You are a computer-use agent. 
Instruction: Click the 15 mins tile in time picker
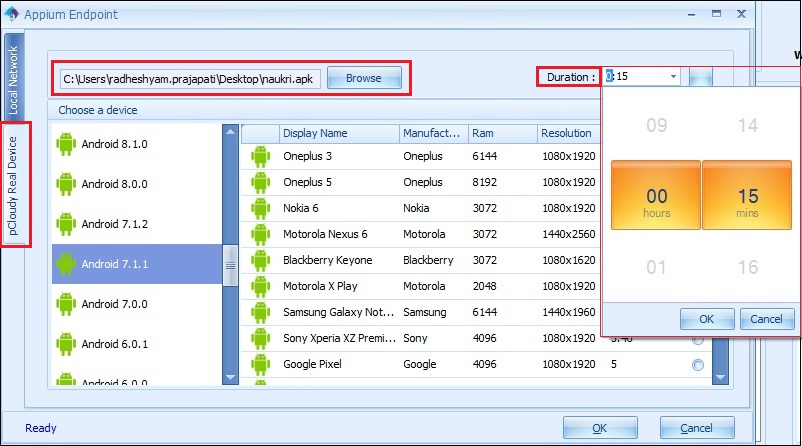(x=747, y=195)
